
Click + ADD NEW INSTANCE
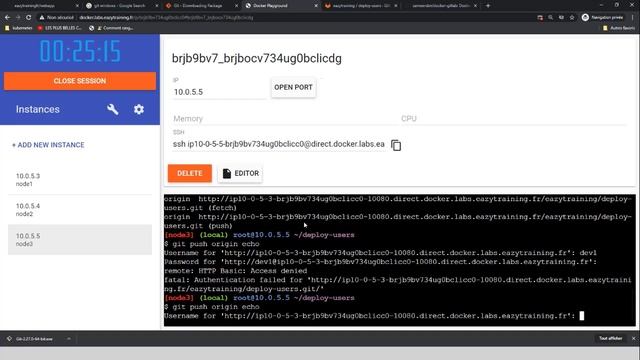click(48, 145)
